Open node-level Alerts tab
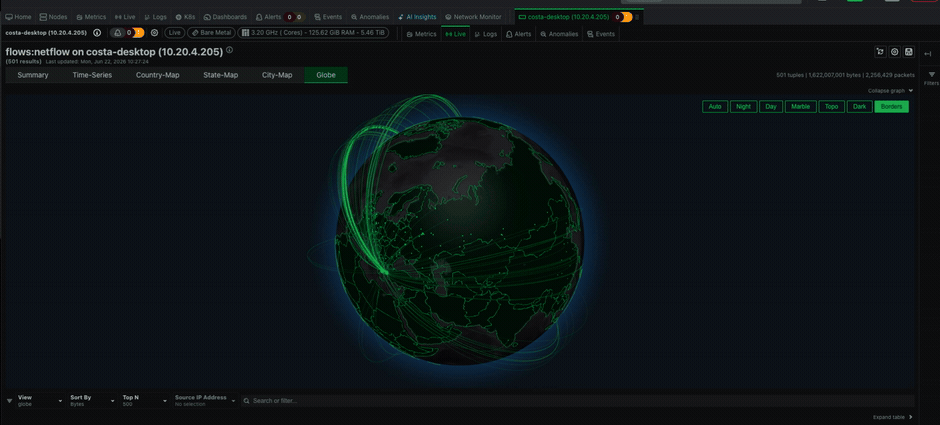The image size is (940, 425). coord(519,34)
